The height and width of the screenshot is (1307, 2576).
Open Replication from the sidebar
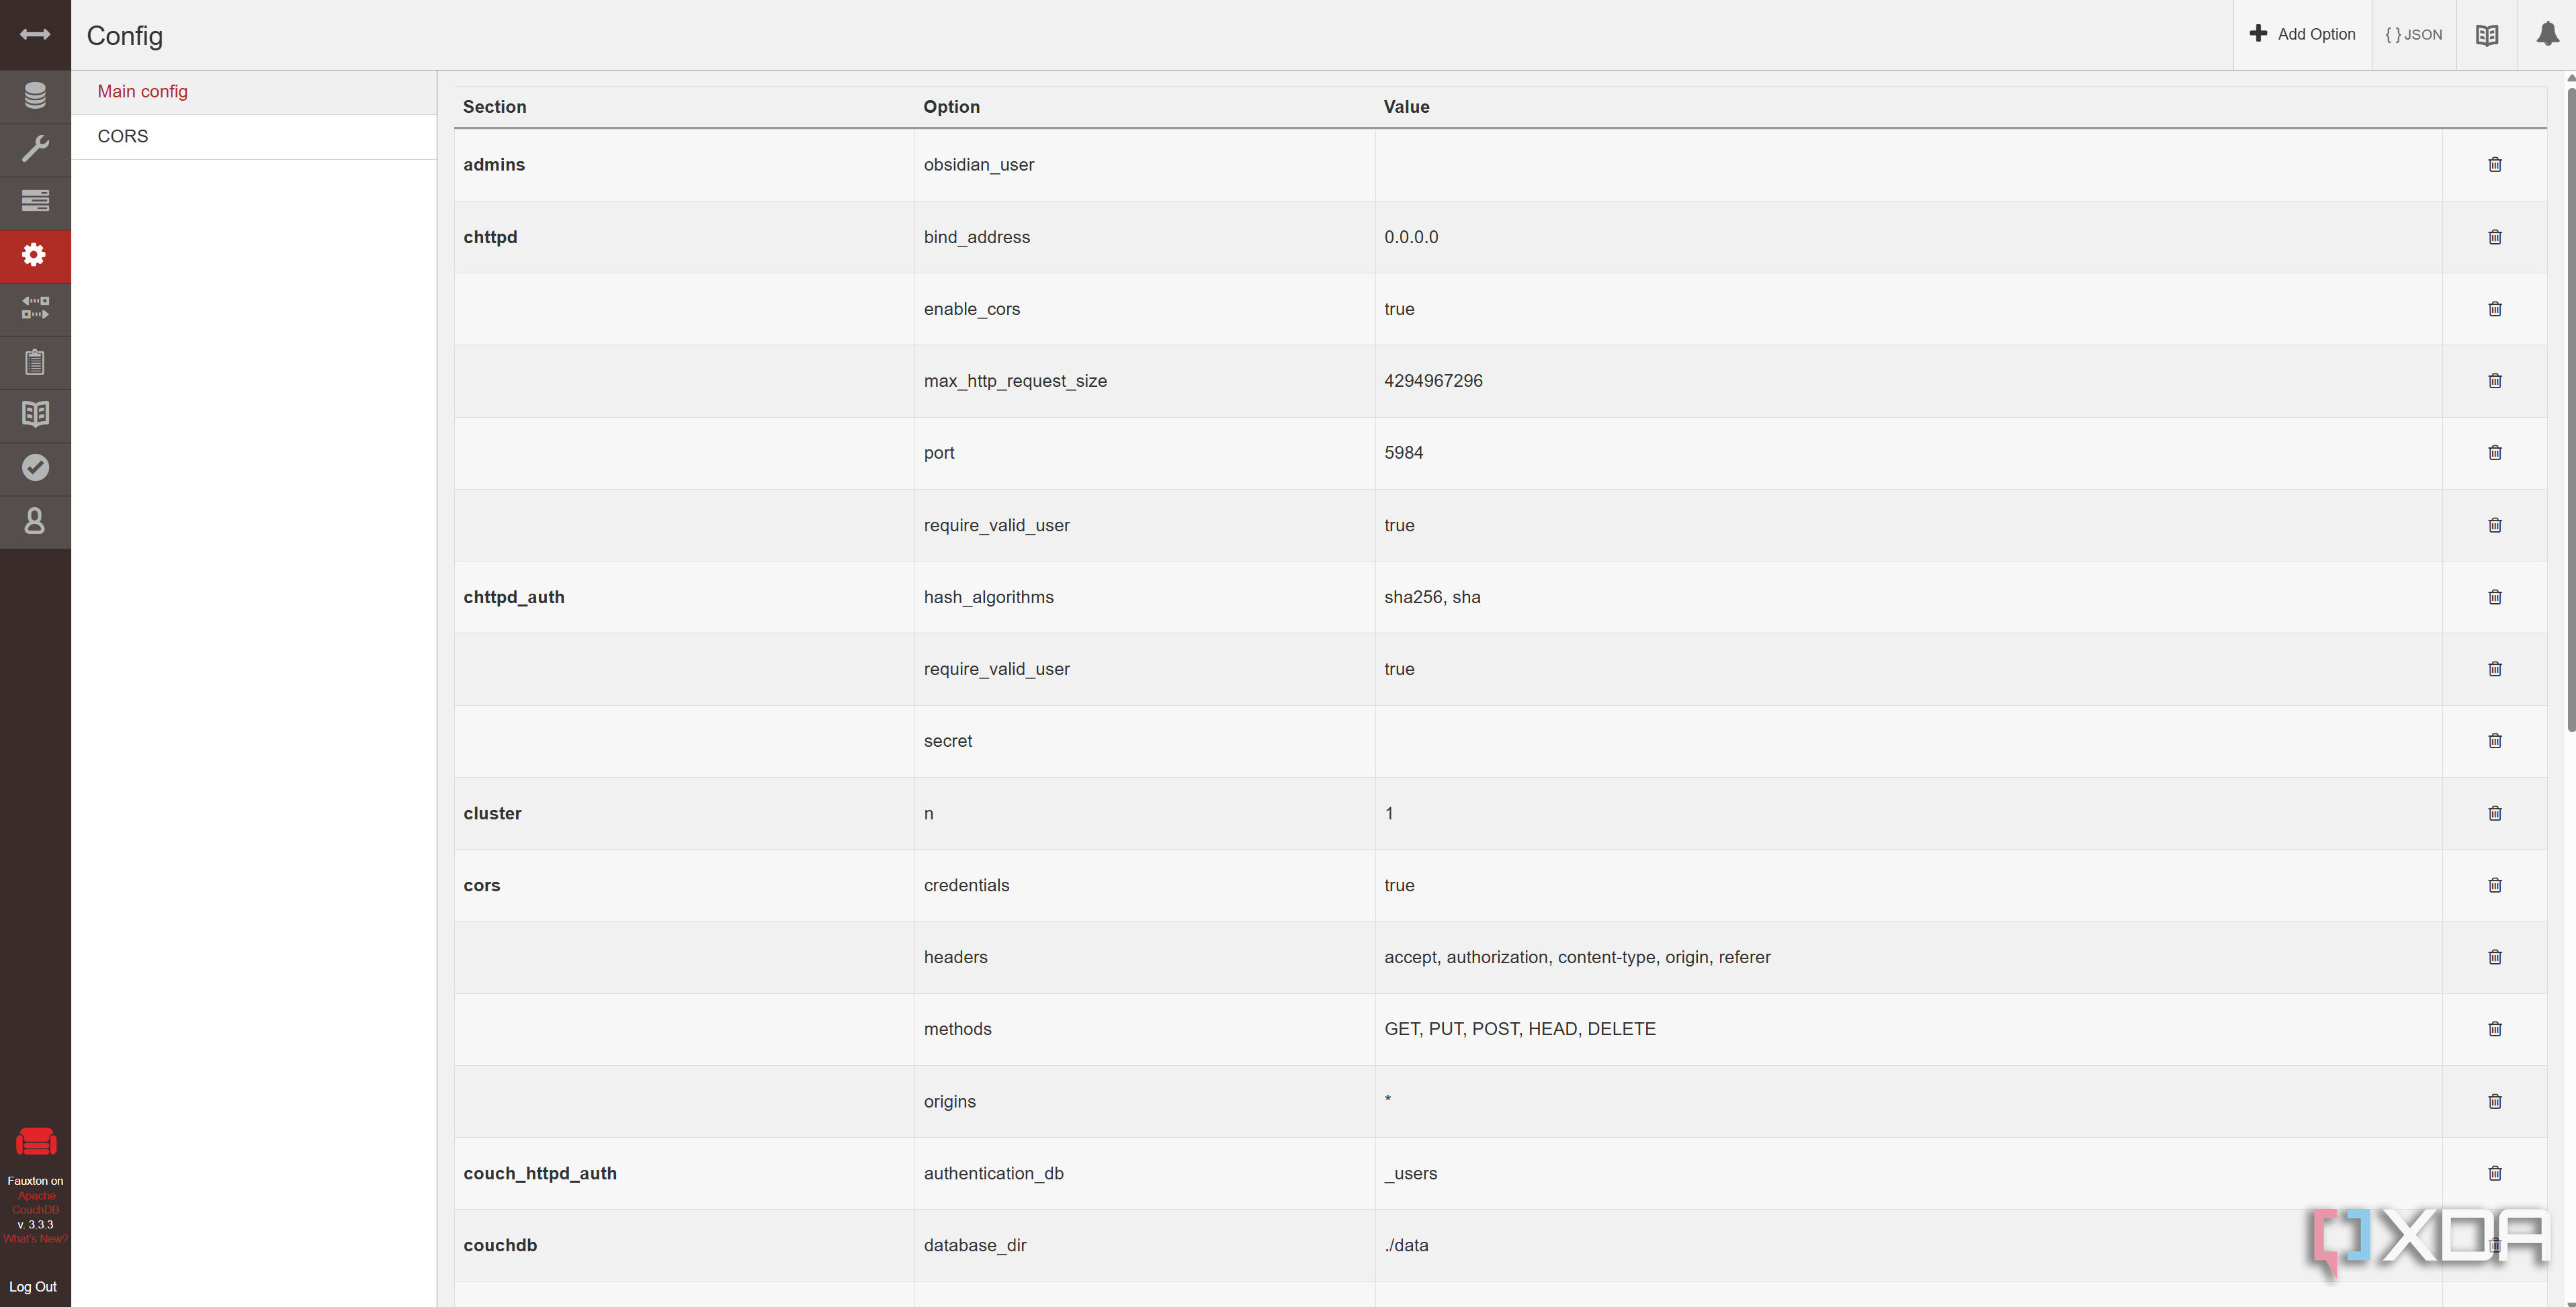pos(35,308)
